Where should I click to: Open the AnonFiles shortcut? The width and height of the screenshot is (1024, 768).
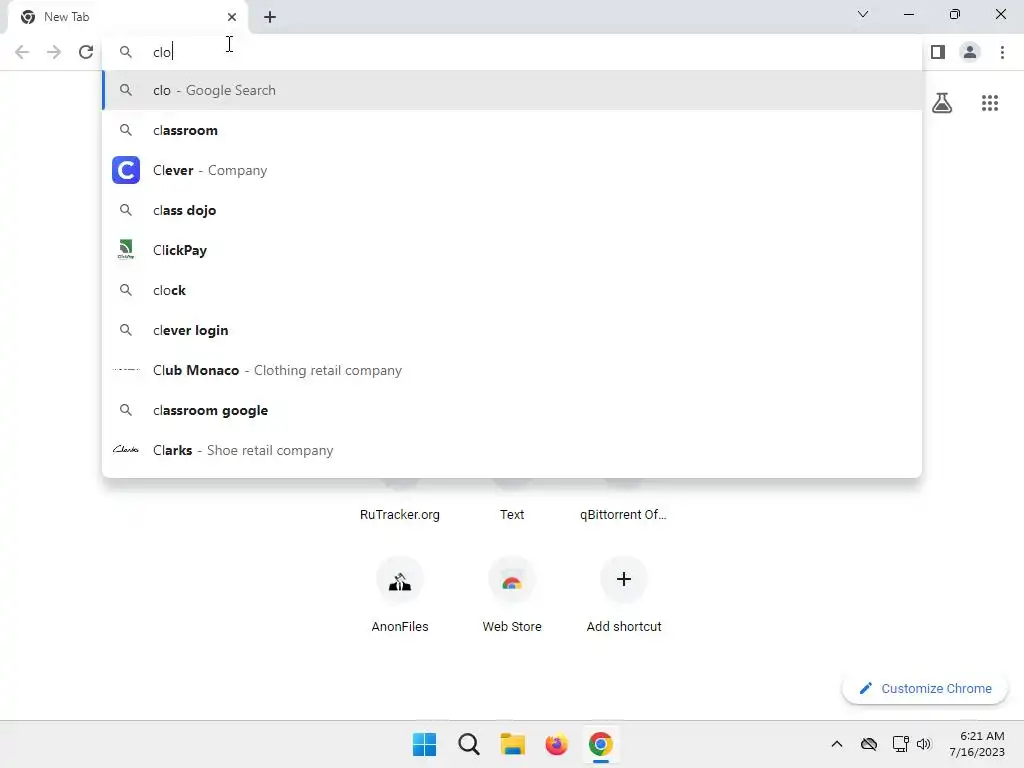[x=400, y=595]
